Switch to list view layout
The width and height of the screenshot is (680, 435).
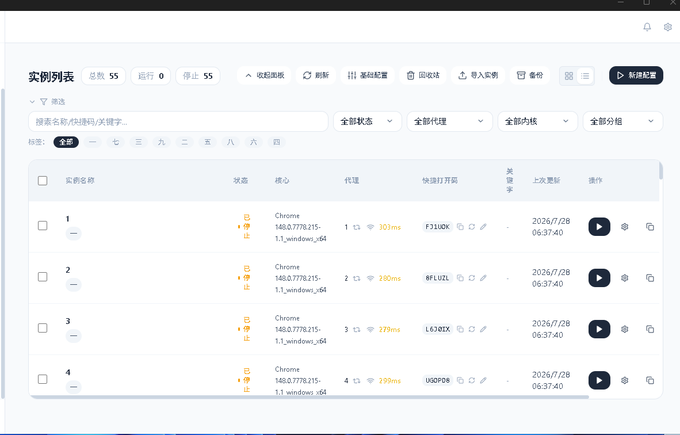click(x=585, y=76)
